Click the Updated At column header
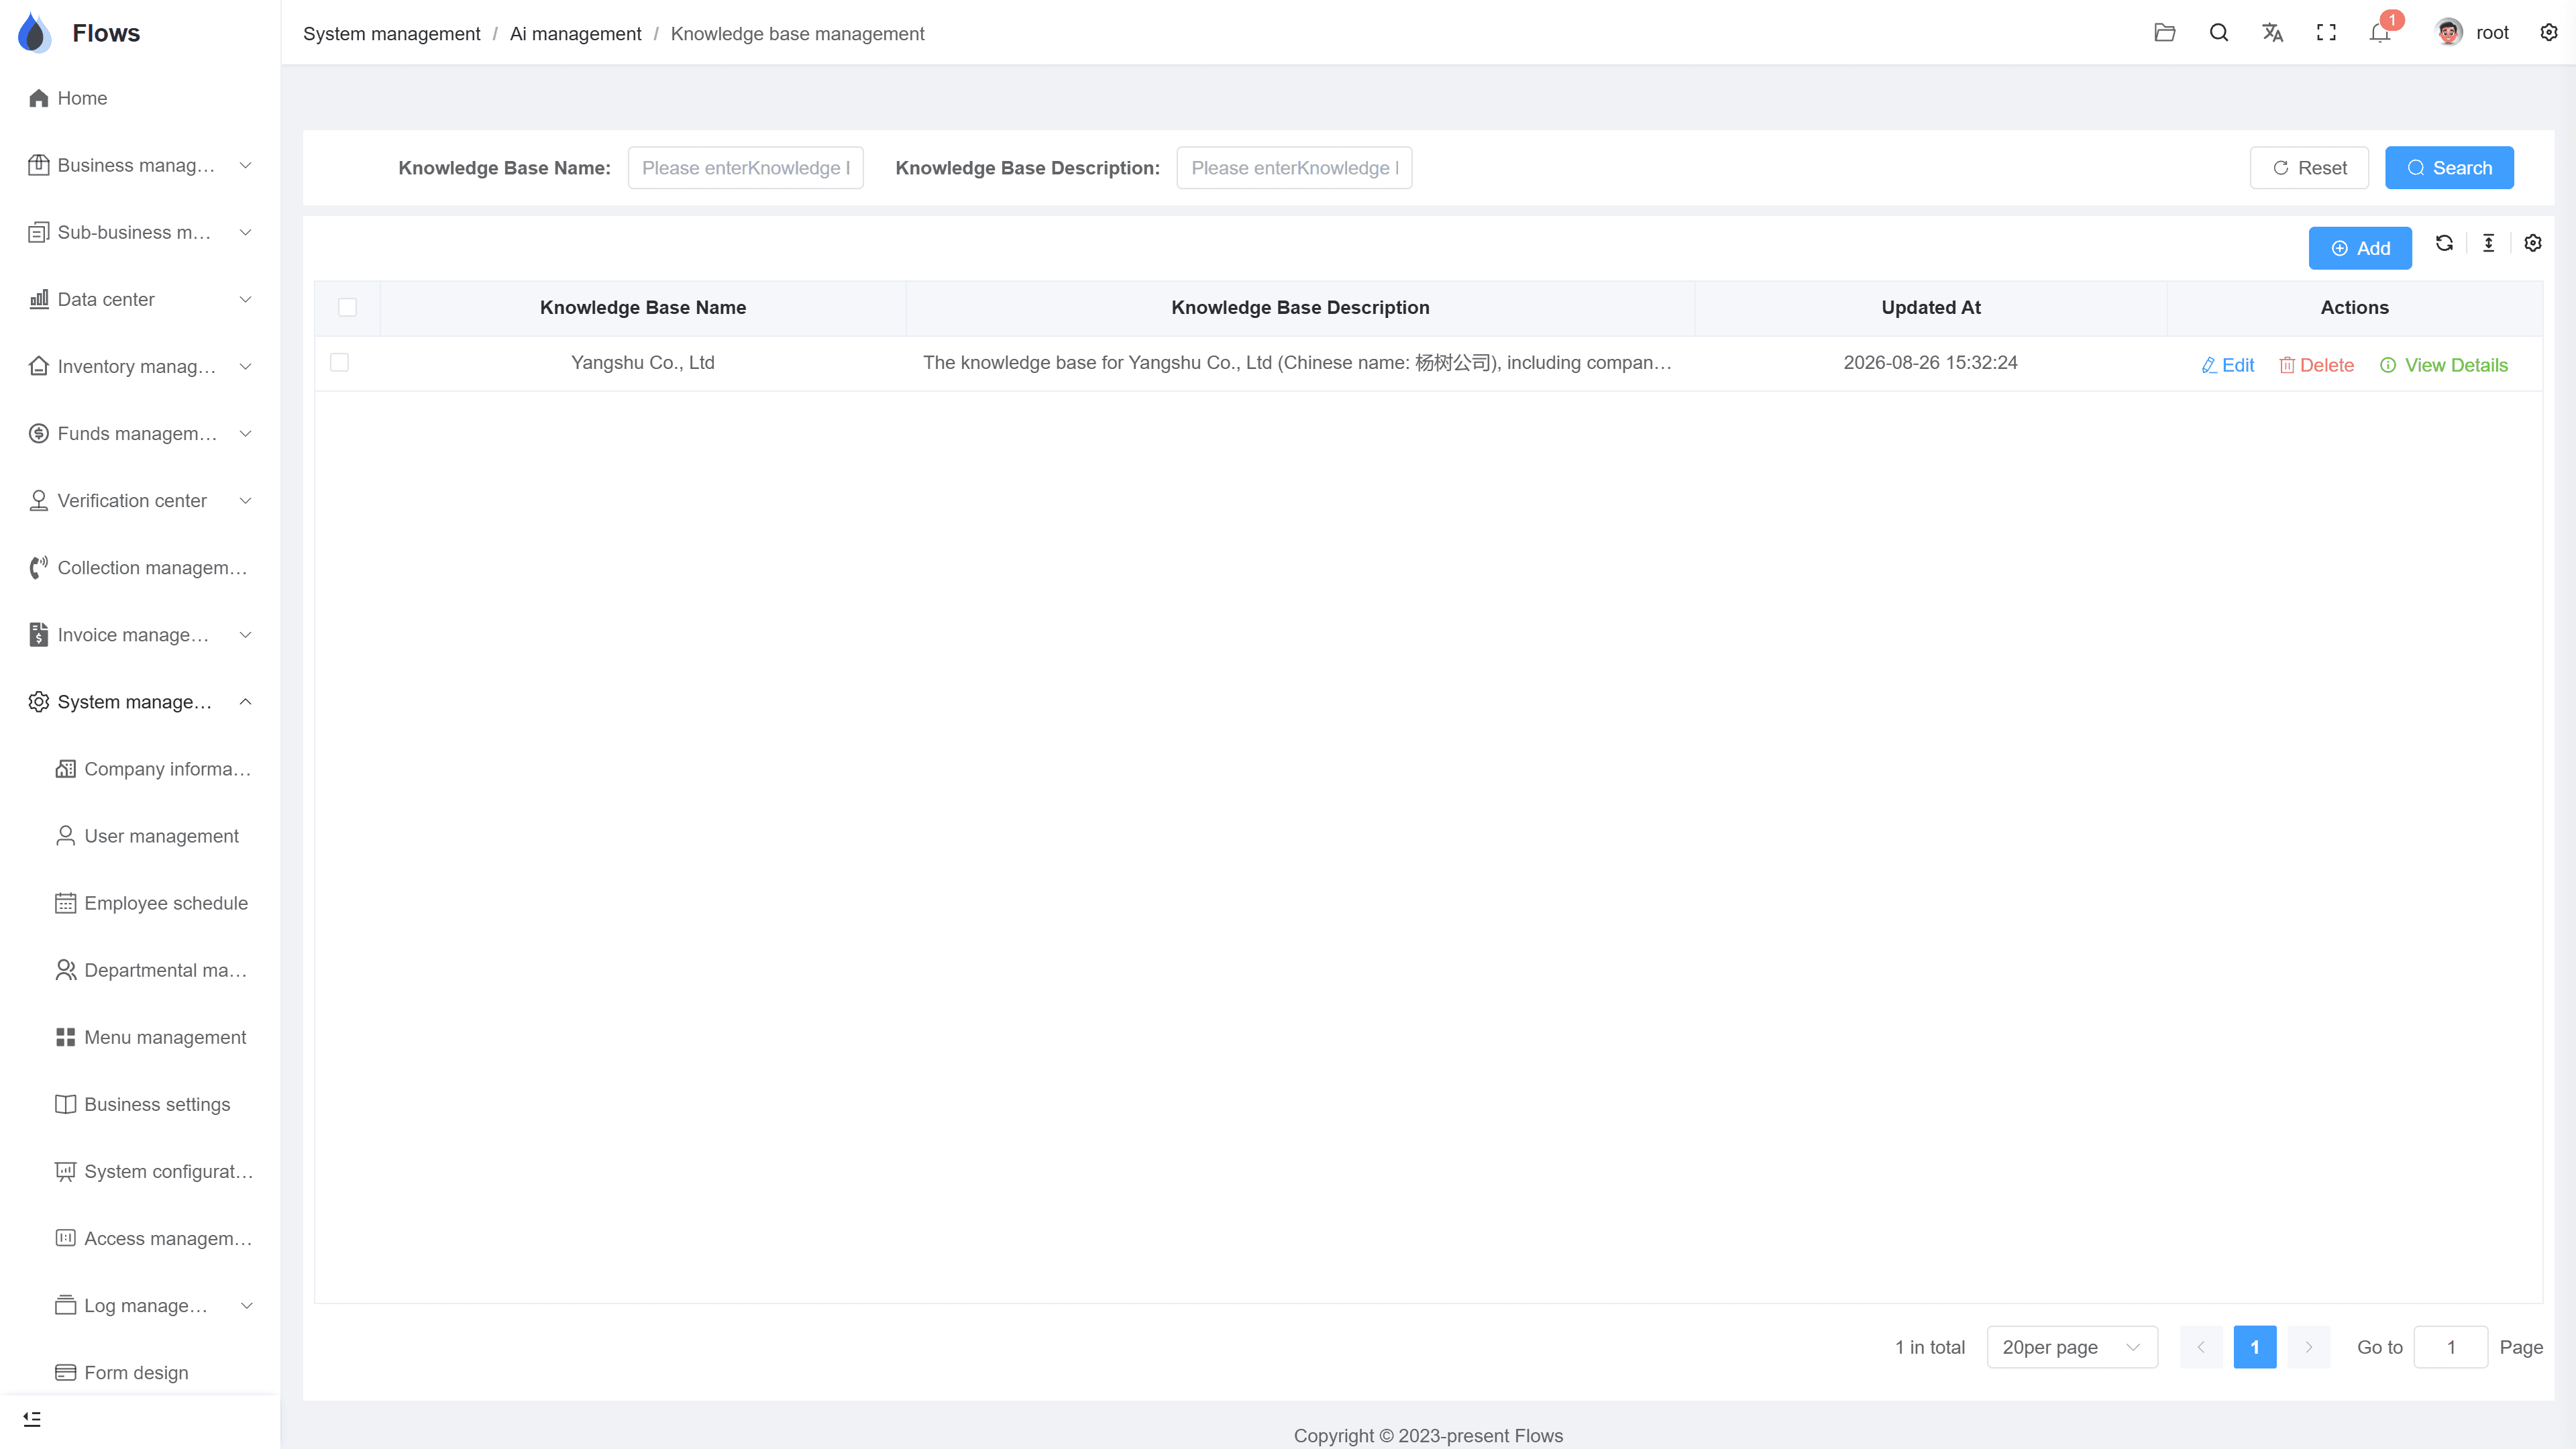The height and width of the screenshot is (1449, 2576). coord(1931,307)
